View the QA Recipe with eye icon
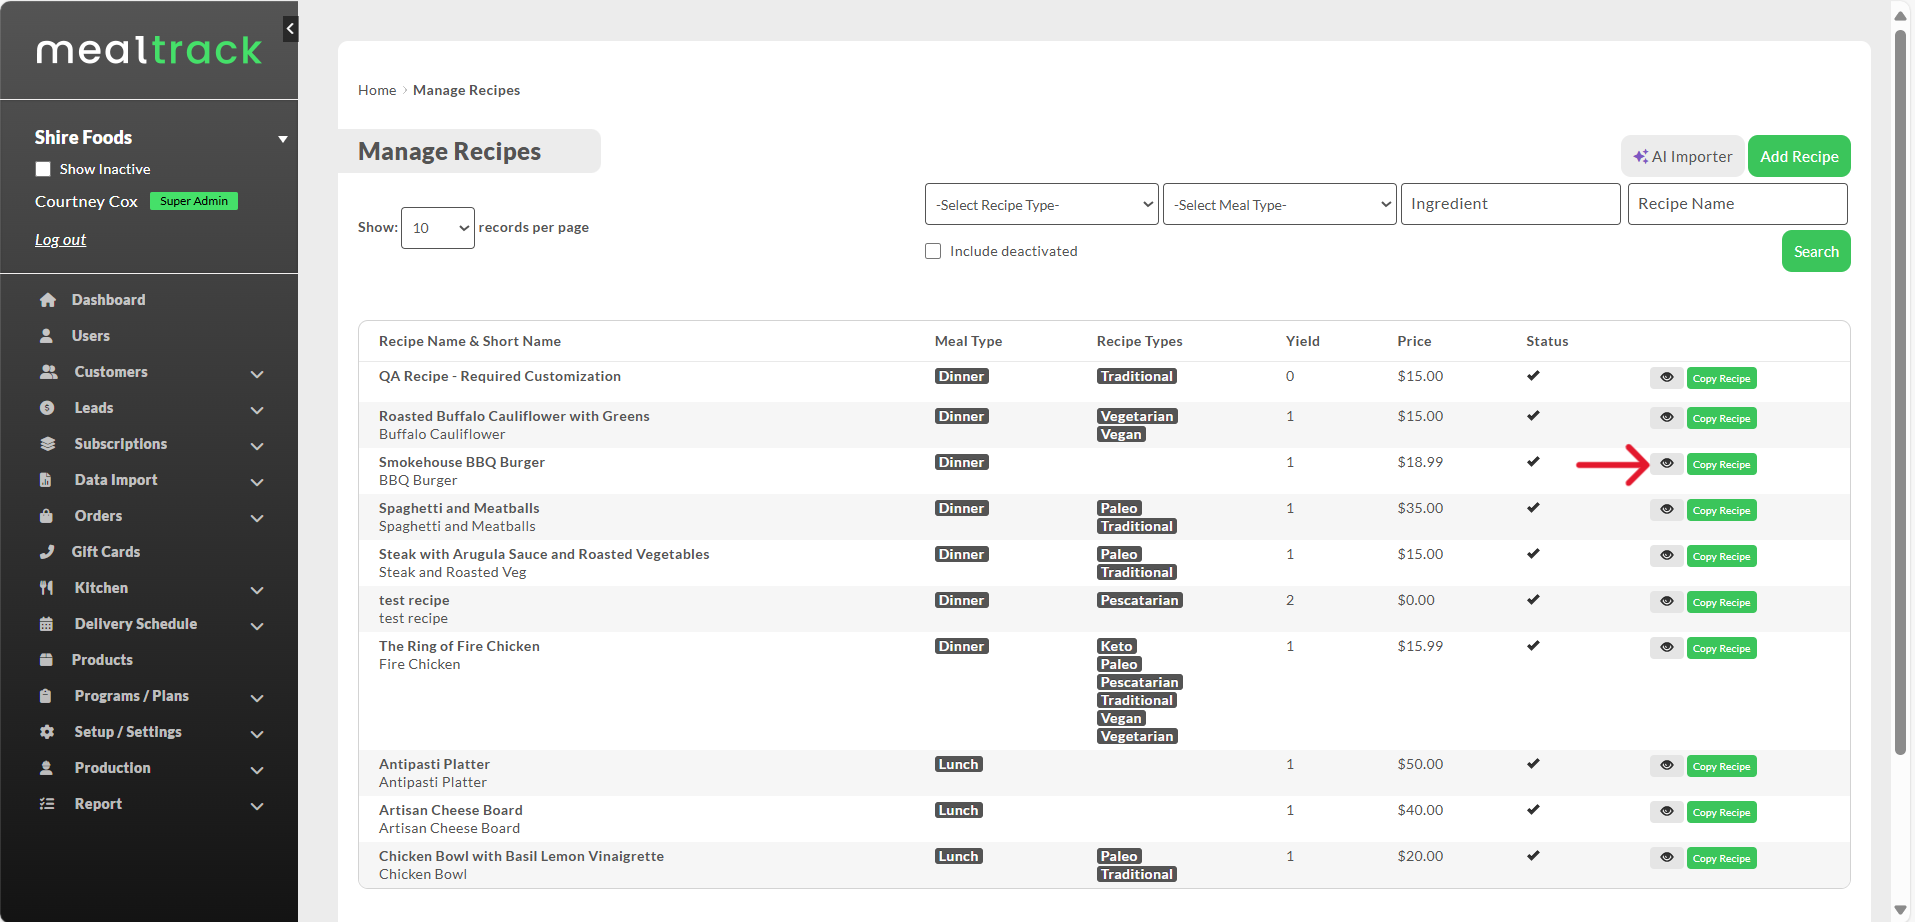1915x922 pixels. click(1667, 378)
